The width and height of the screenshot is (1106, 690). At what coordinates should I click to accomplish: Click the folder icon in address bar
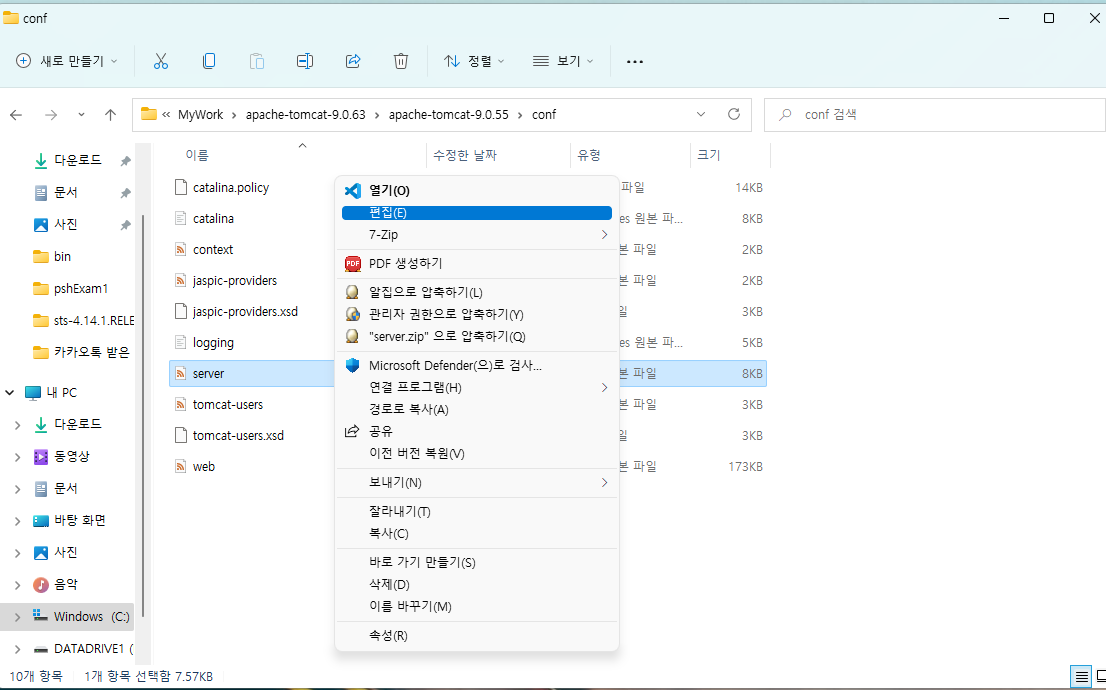coord(148,114)
